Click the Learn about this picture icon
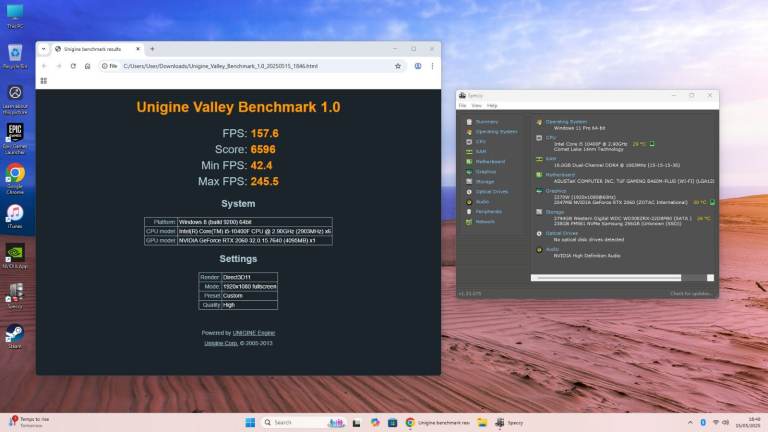Image resolution: width=768 pixels, height=432 pixels. coord(15,99)
